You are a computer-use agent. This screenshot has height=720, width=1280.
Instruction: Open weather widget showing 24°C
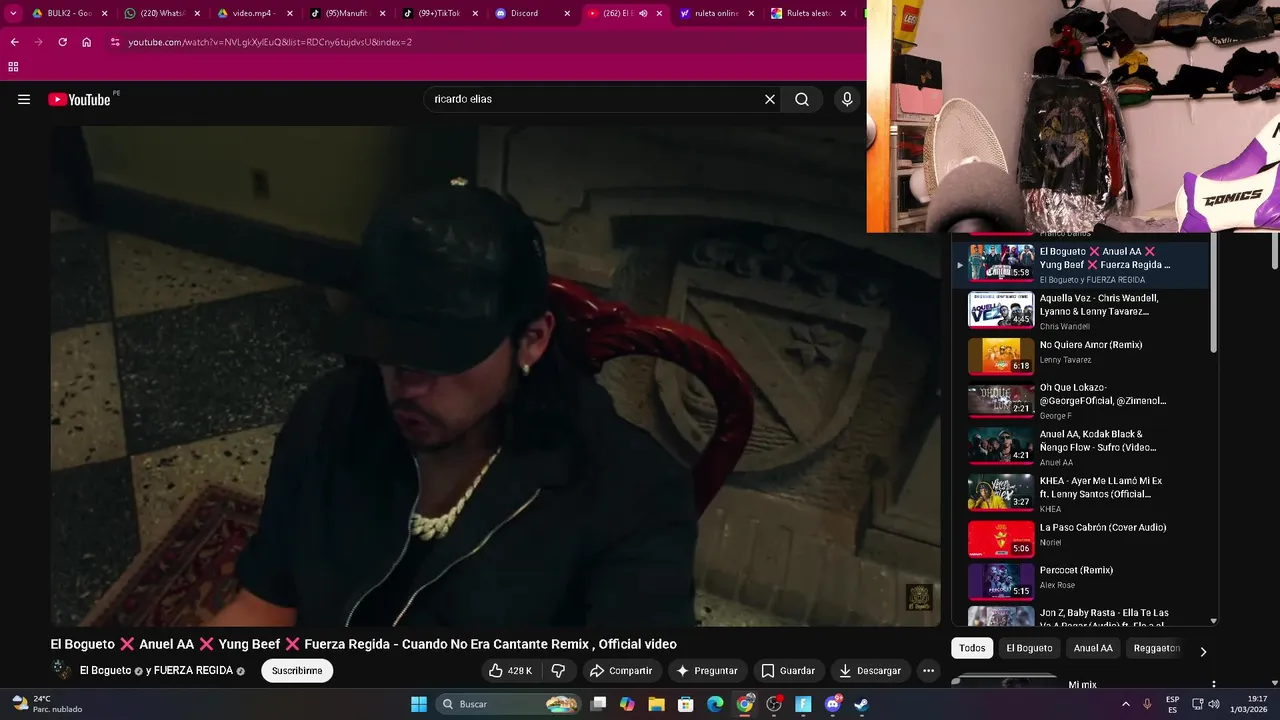[x=46, y=704]
